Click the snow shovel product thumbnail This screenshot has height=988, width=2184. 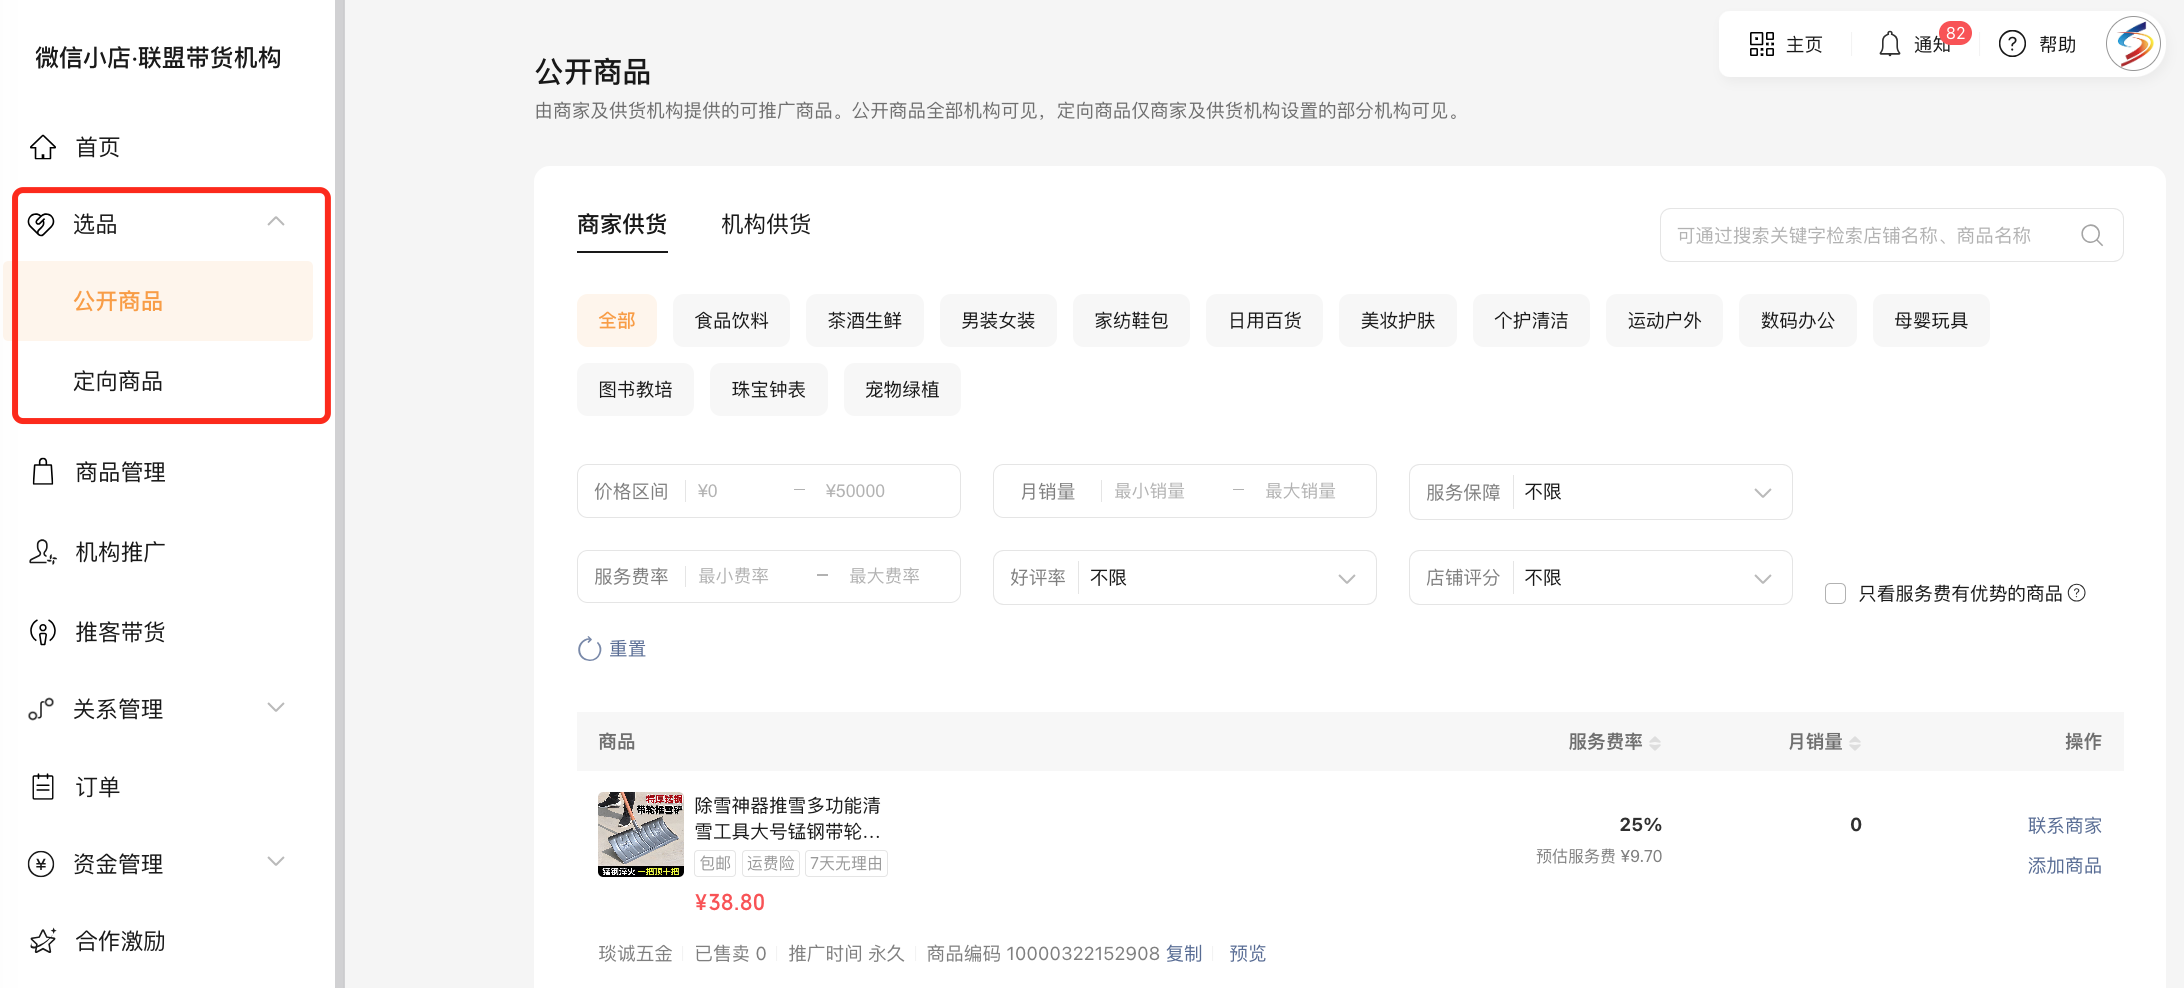pos(640,834)
